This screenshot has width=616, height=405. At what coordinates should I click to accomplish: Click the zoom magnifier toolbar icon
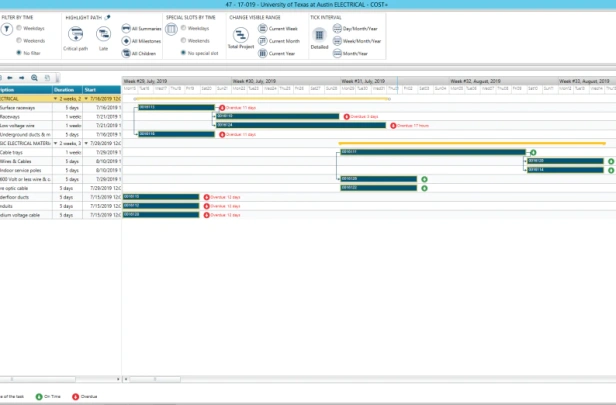[x=35, y=78]
